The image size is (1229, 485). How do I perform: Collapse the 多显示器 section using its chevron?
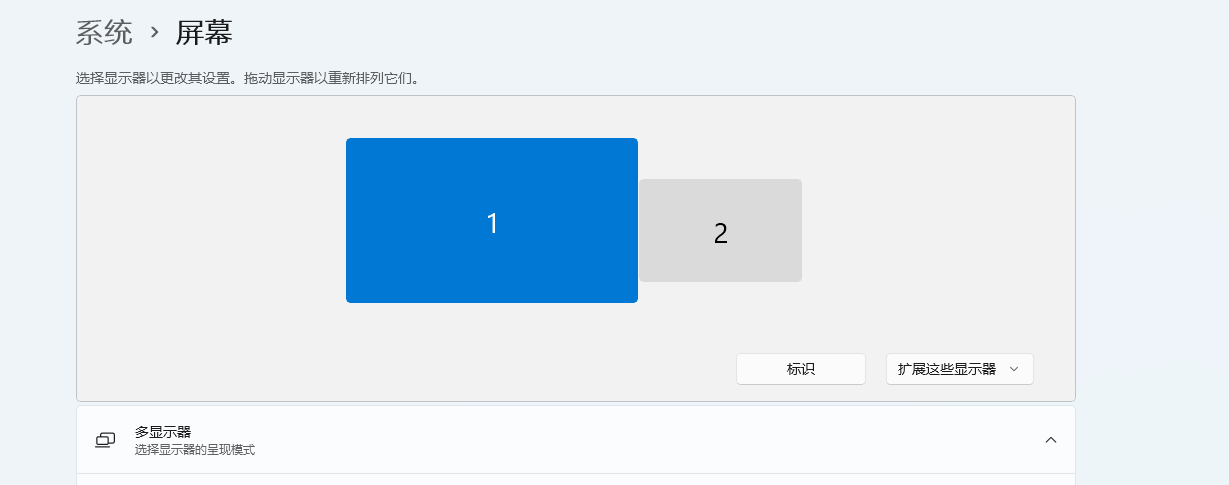point(1050,440)
